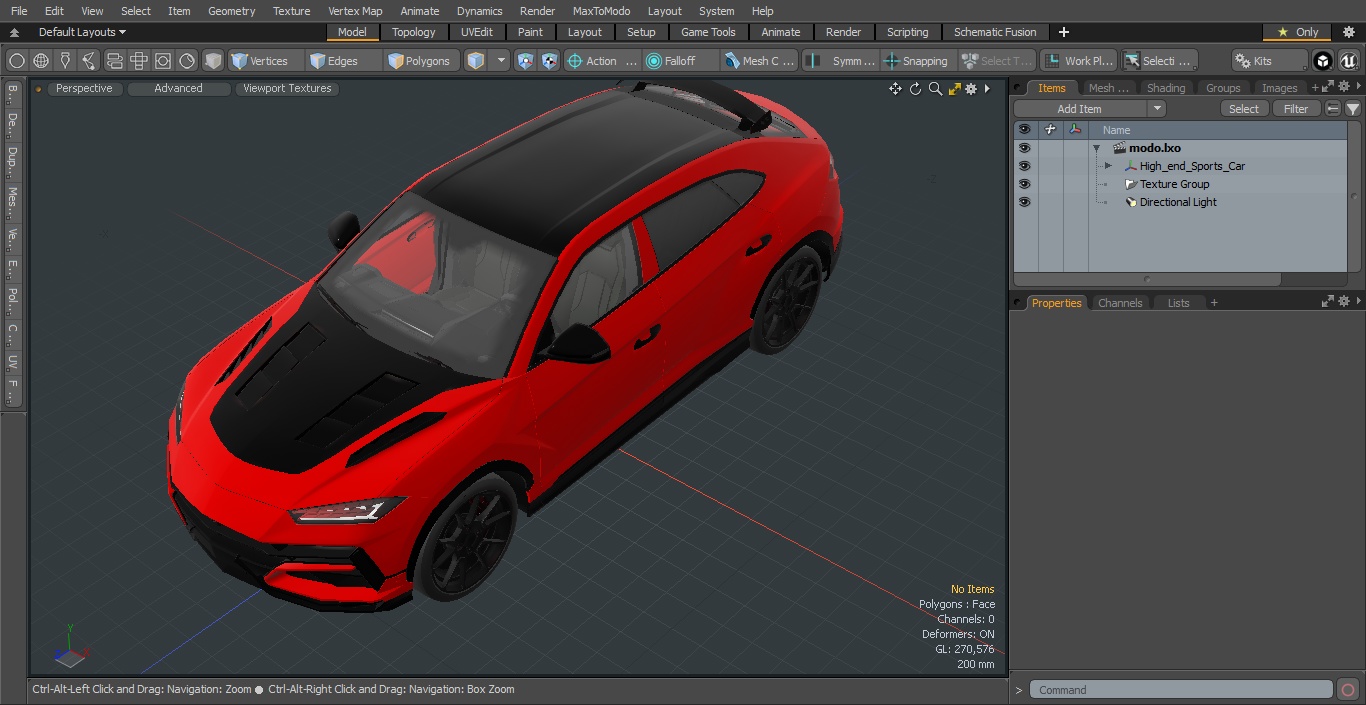Image resolution: width=1366 pixels, height=705 pixels.
Task: Switch to the Channels tab
Action: (1119, 303)
